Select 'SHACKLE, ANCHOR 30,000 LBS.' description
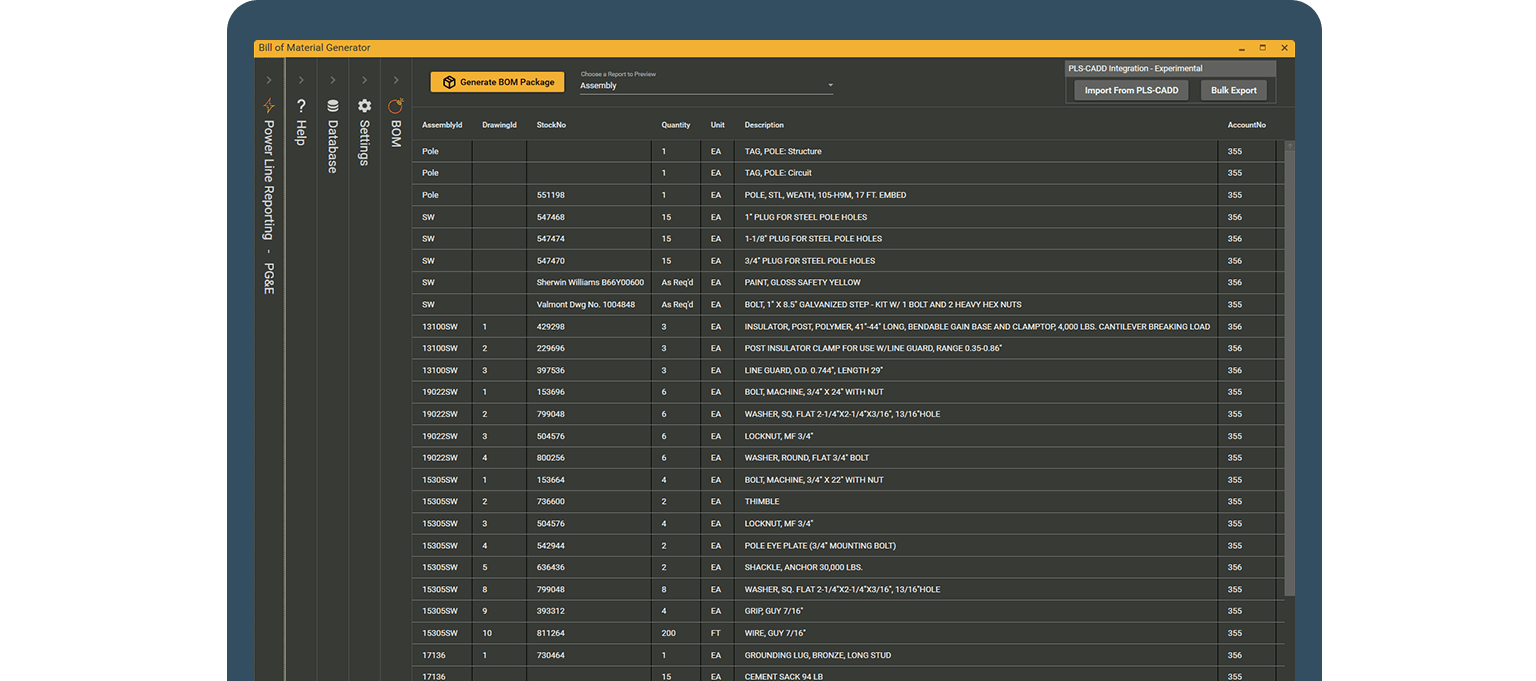 [x=803, y=568]
